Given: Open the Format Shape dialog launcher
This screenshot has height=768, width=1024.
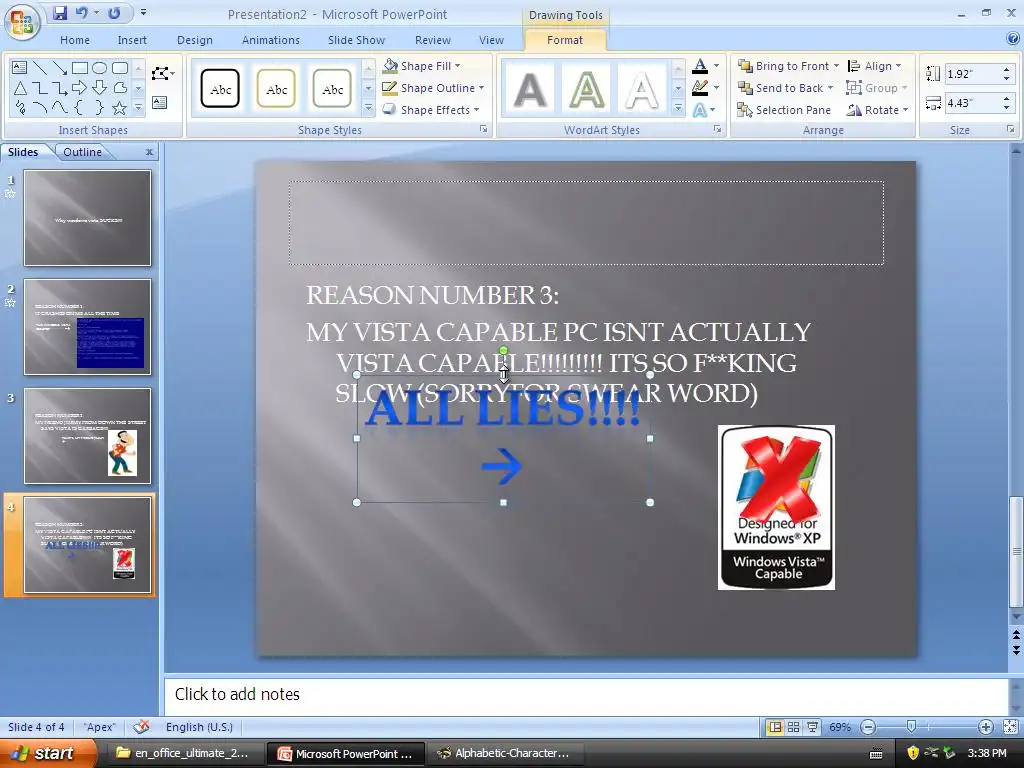Looking at the screenshot, I should 484,129.
